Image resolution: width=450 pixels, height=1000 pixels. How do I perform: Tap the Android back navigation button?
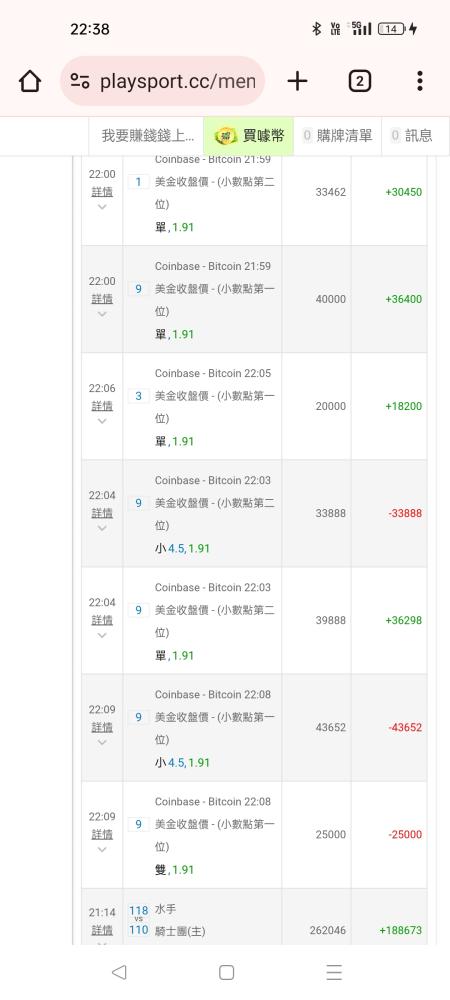(119, 972)
